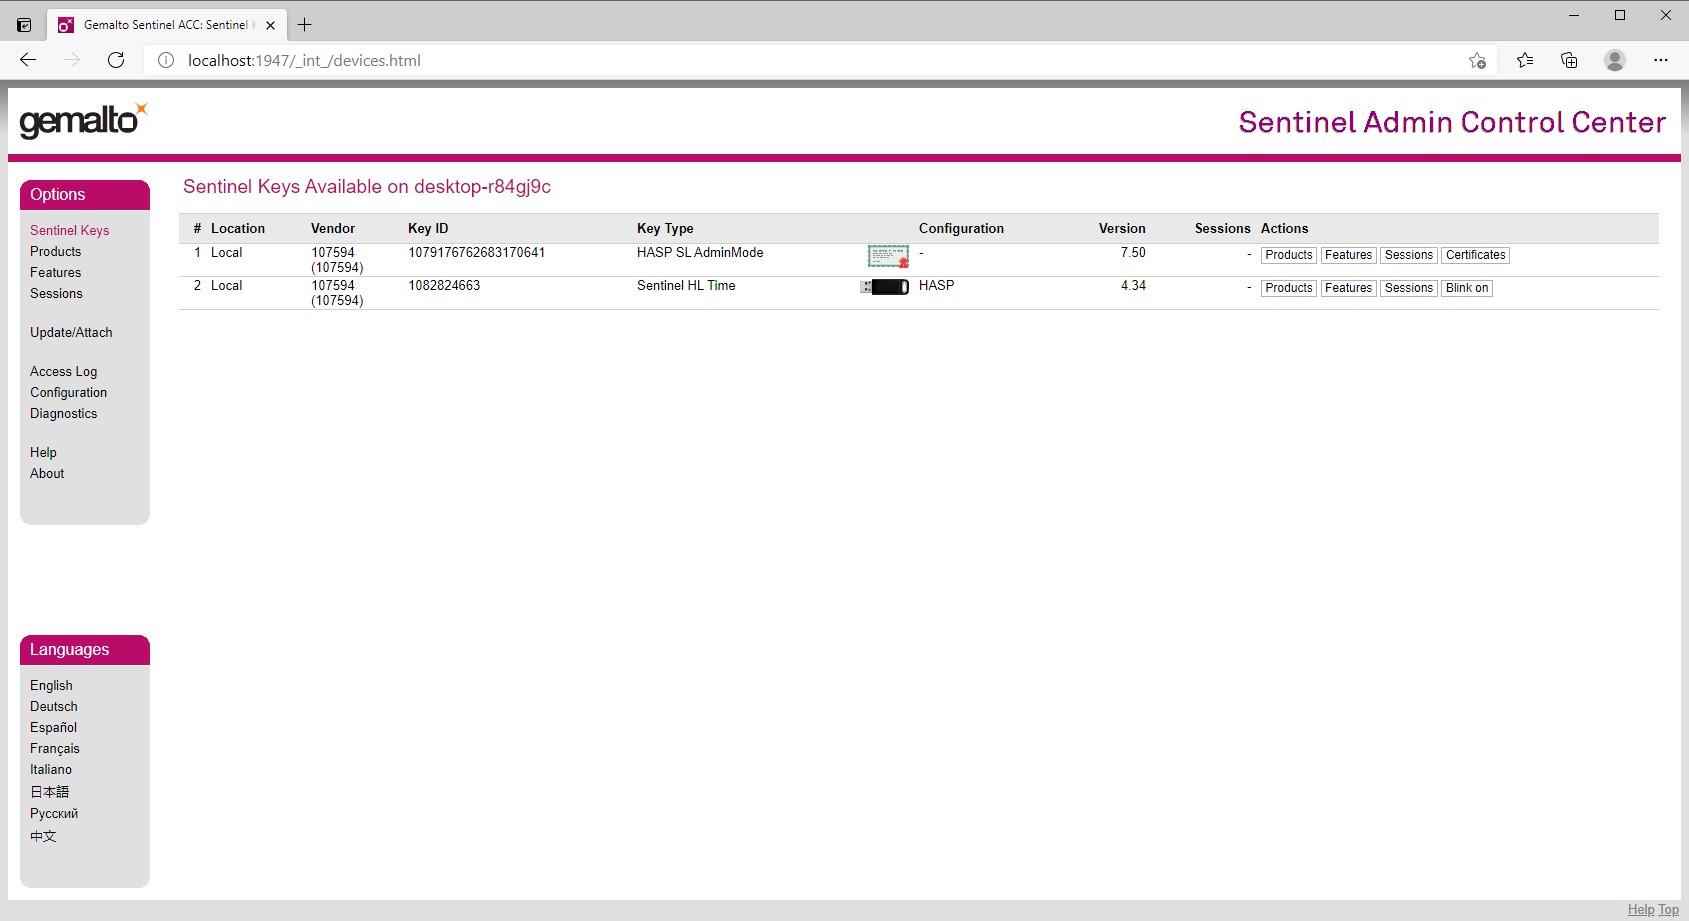Select the Gemalto Sentinel ACC browser tab
Viewport: 1689px width, 921px height.
point(168,25)
